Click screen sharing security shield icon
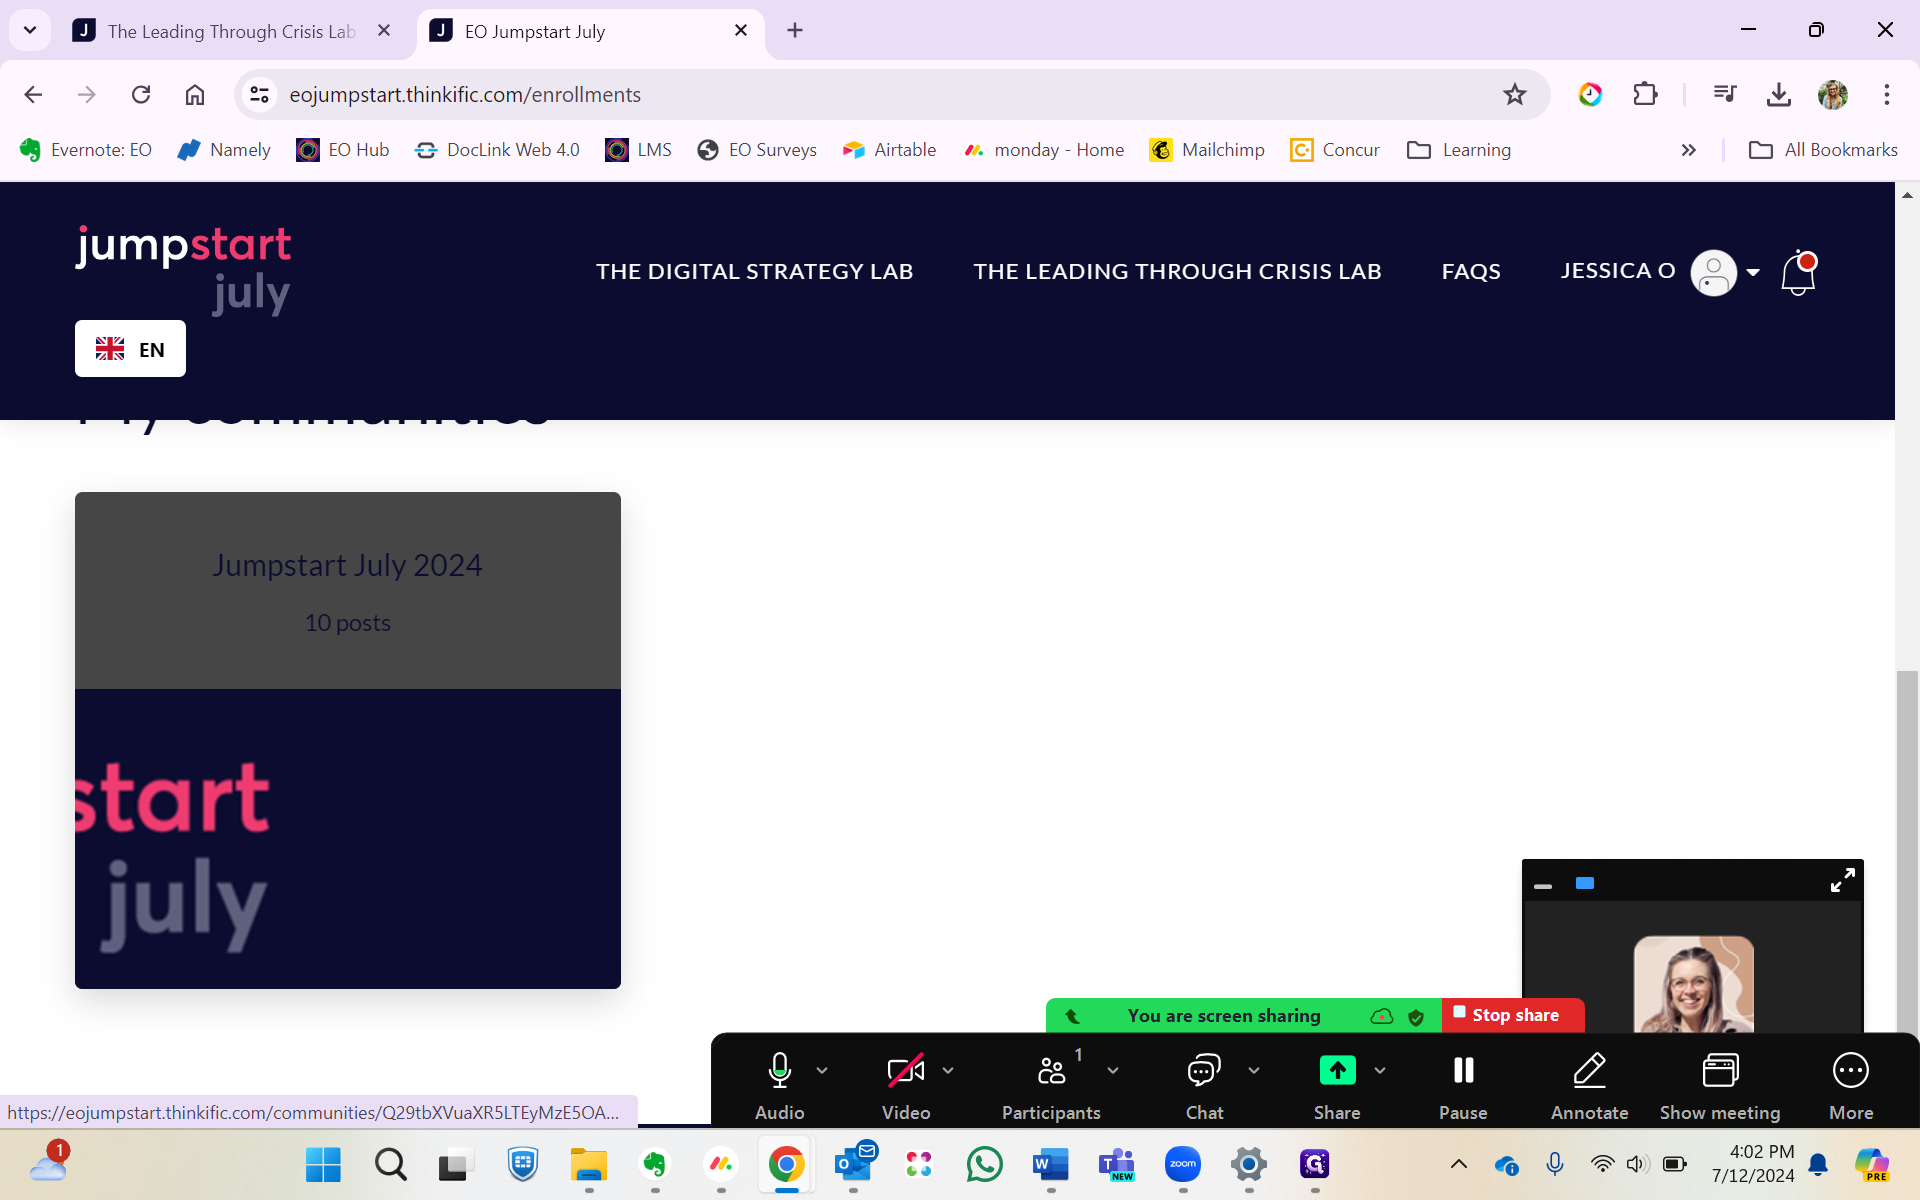1920x1200 pixels. point(1416,1017)
